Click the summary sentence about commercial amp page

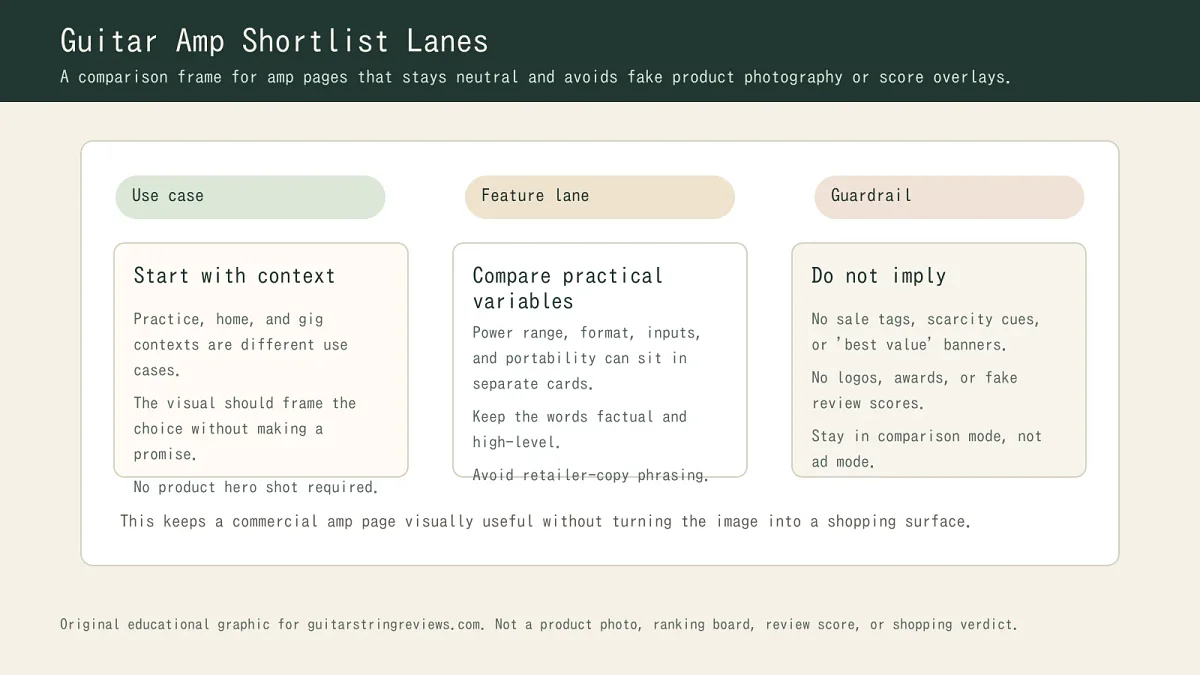tap(545, 522)
